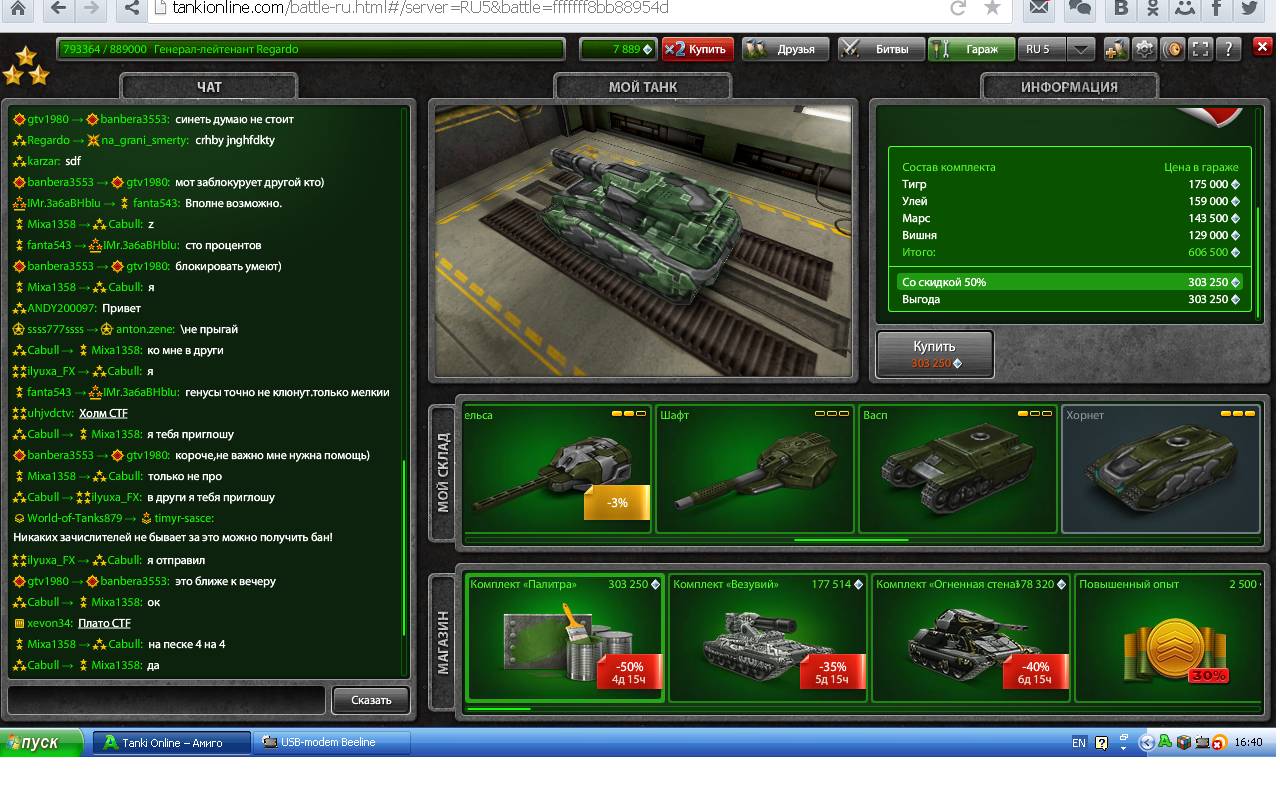Select the Шафт turret in warehouse

click(755, 469)
